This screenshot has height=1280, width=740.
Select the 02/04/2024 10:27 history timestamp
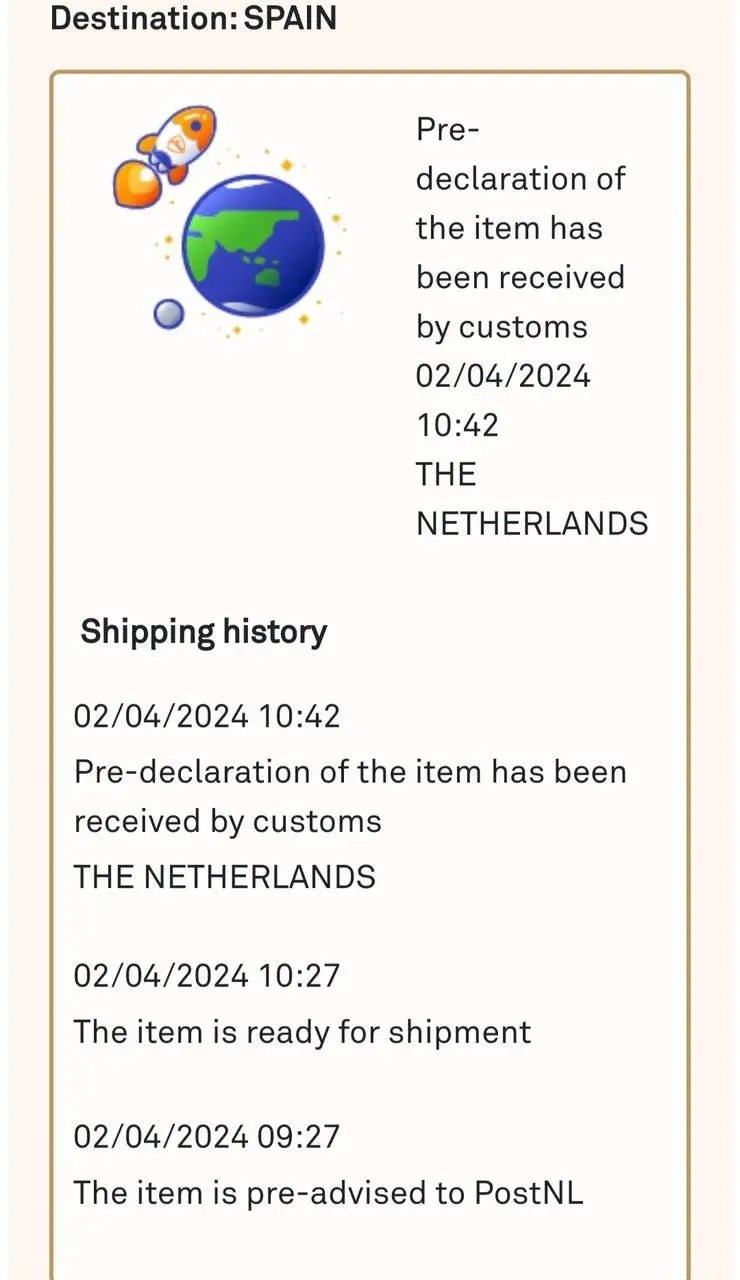click(207, 975)
